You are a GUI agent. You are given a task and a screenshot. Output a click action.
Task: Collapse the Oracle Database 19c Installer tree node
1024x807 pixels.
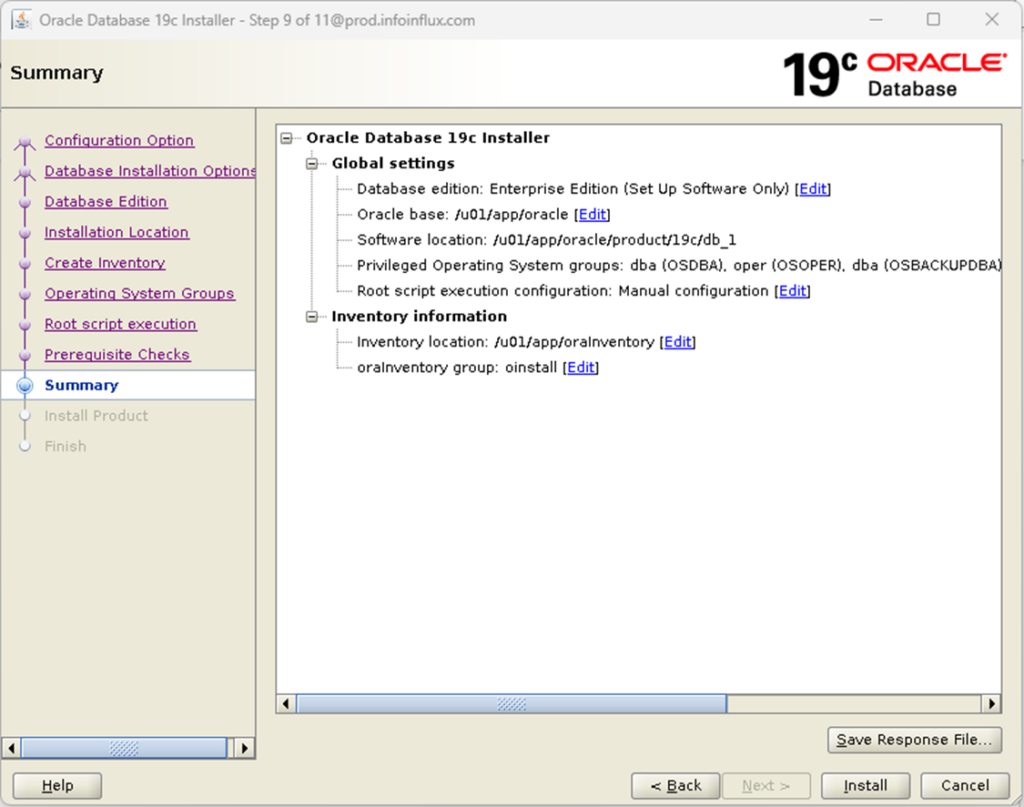pos(286,138)
